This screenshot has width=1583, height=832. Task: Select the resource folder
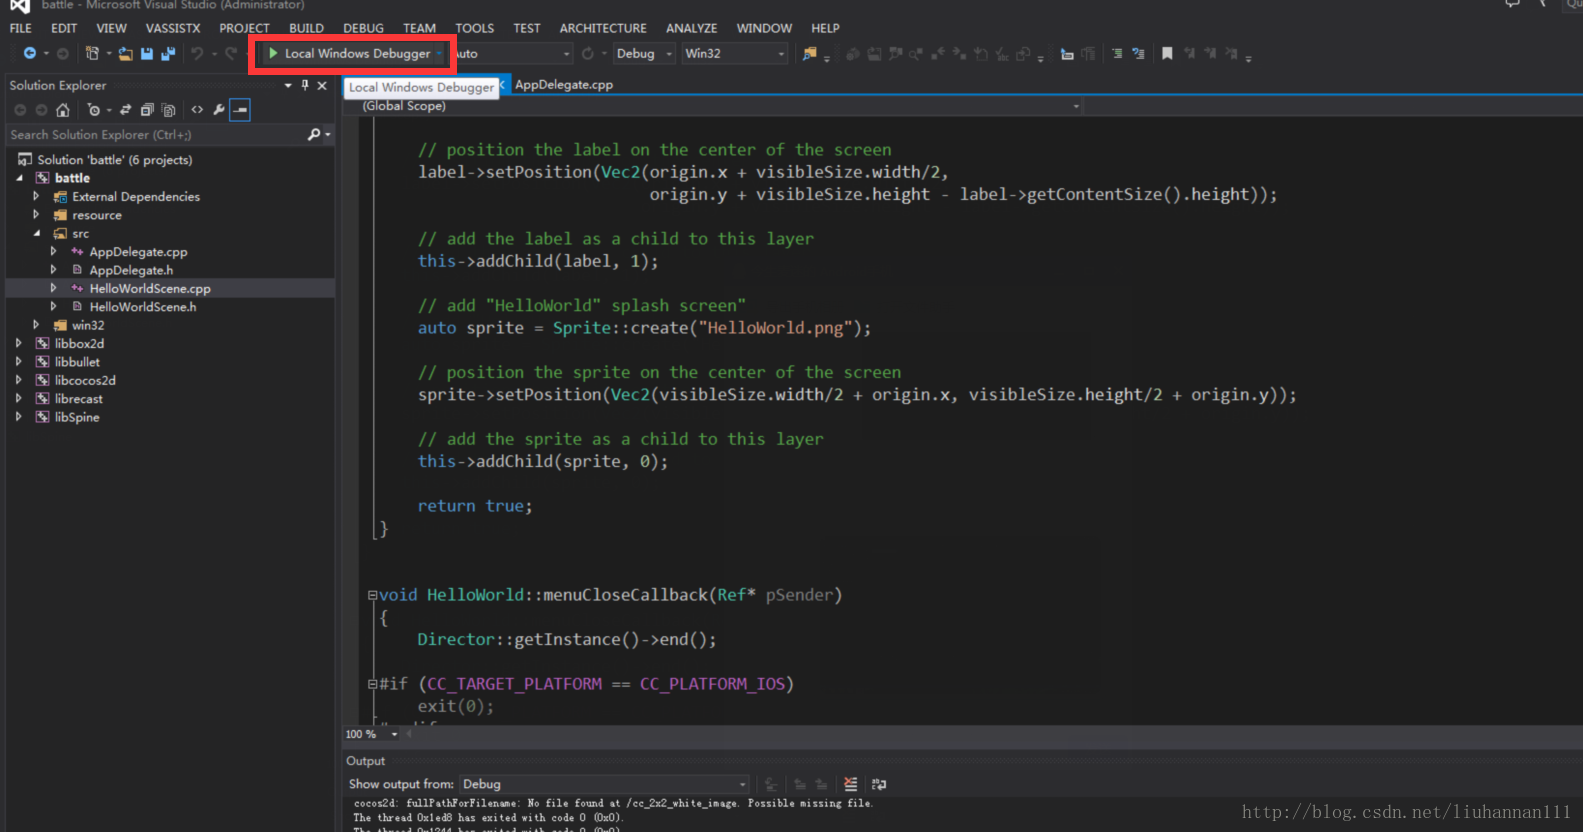[x=97, y=215]
